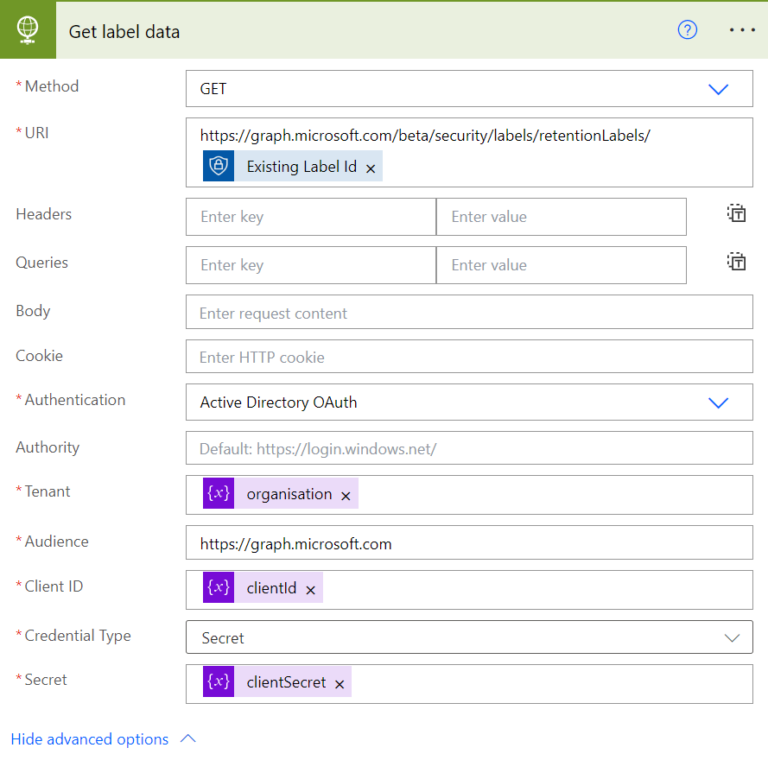Open the Authentication dropdown
The height and width of the screenshot is (773, 768).
click(718, 403)
